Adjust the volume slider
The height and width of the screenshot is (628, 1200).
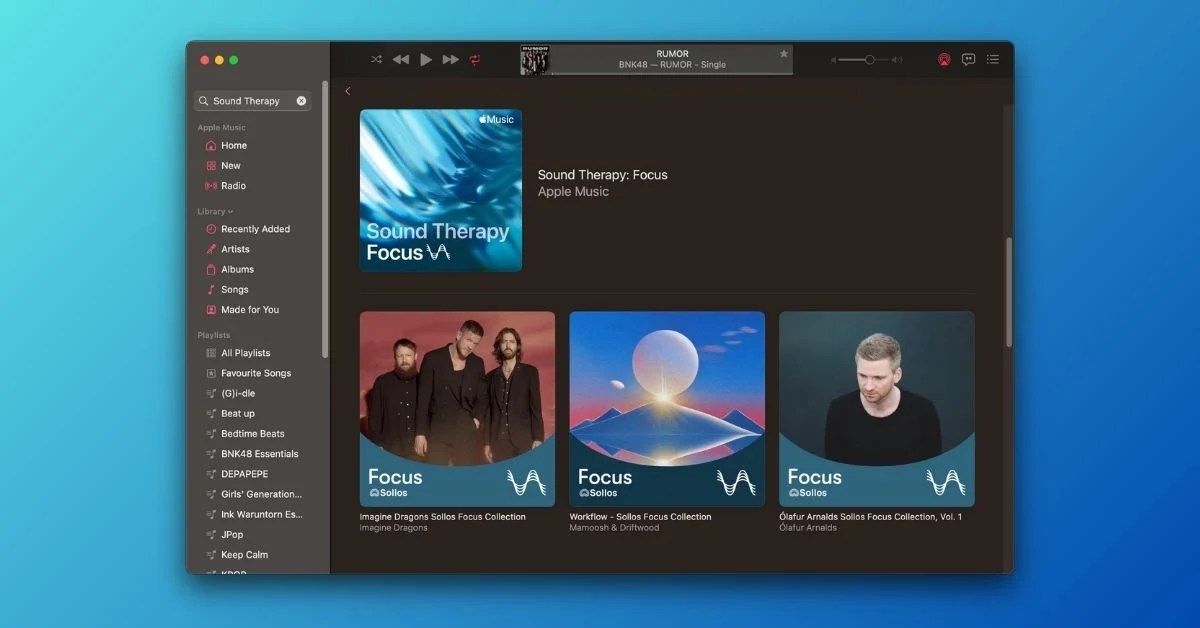point(869,59)
